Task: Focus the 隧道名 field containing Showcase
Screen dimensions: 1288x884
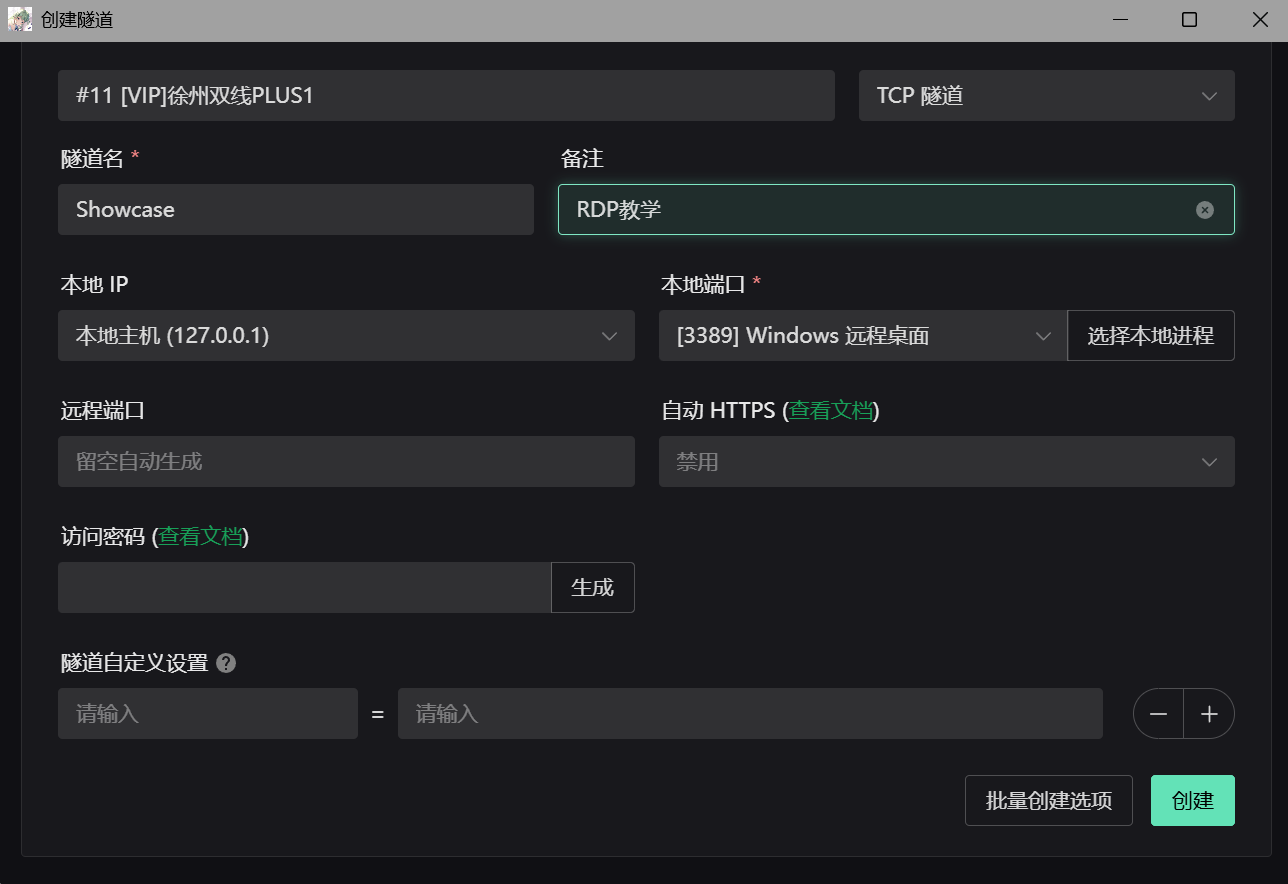Action: (x=295, y=210)
